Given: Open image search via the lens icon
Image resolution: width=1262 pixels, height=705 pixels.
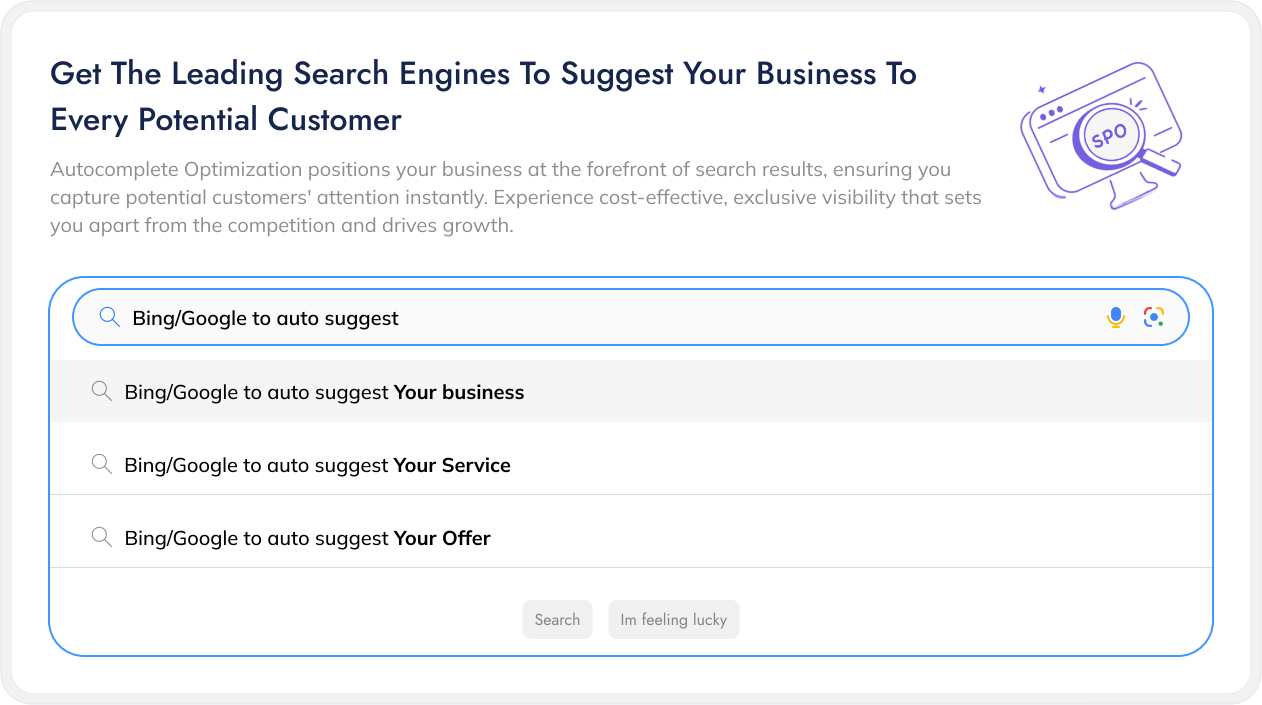Looking at the screenshot, I should [1154, 317].
